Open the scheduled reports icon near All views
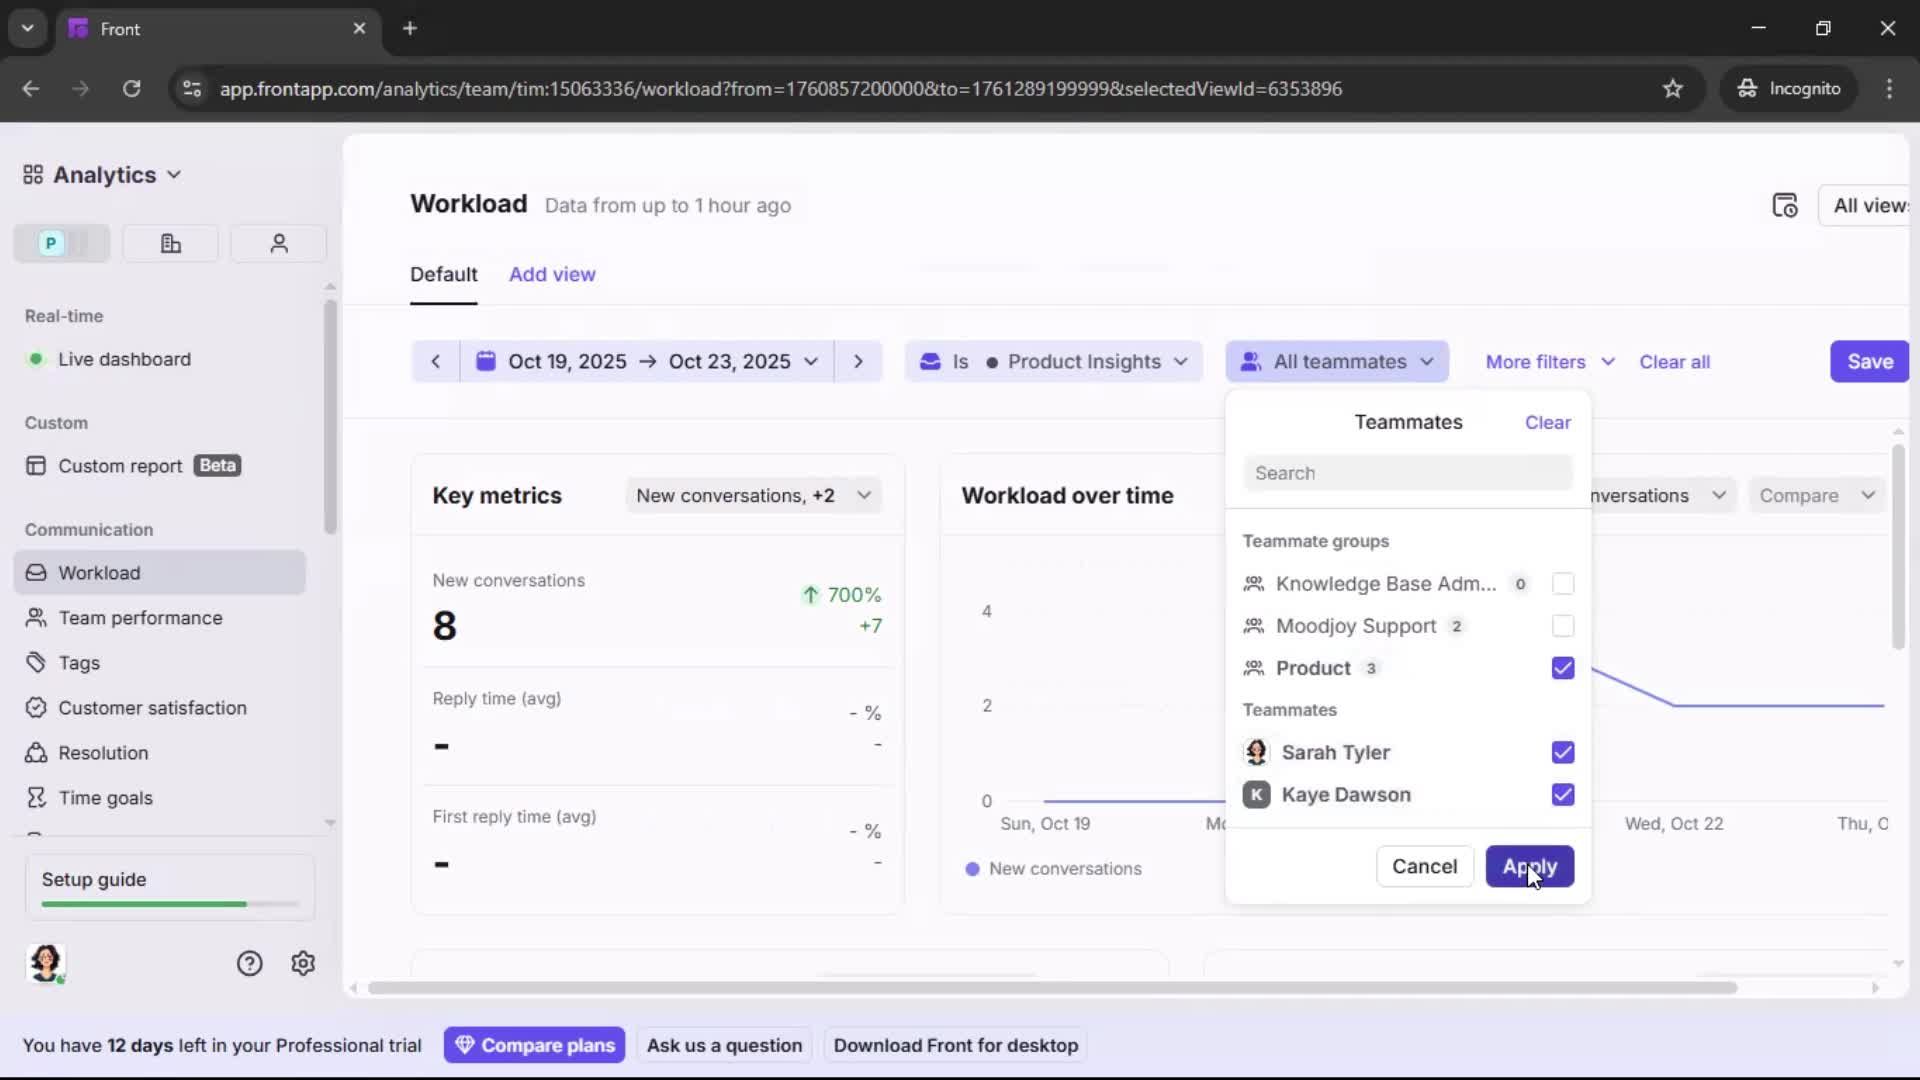Screen dimensions: 1920x1080 click(1786, 205)
